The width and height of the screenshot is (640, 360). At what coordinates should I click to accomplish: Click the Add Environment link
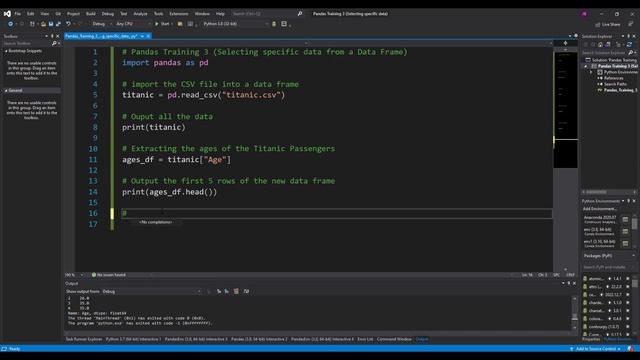coord(600,209)
